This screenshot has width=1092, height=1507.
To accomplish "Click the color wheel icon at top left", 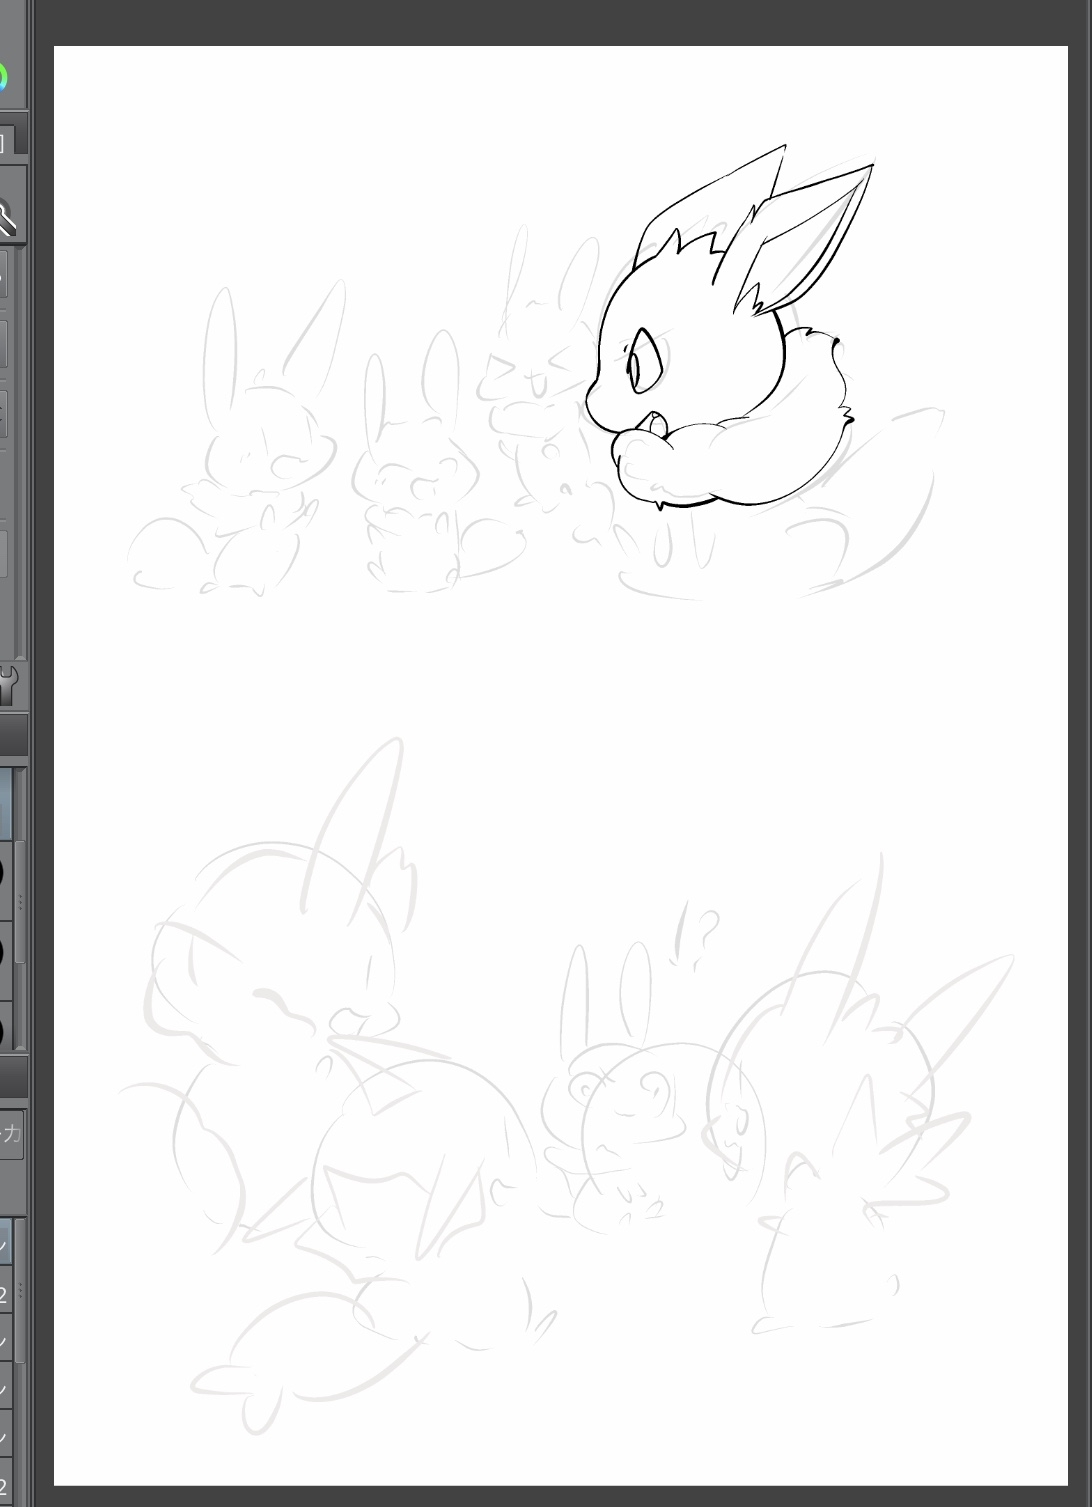I will [3, 78].
